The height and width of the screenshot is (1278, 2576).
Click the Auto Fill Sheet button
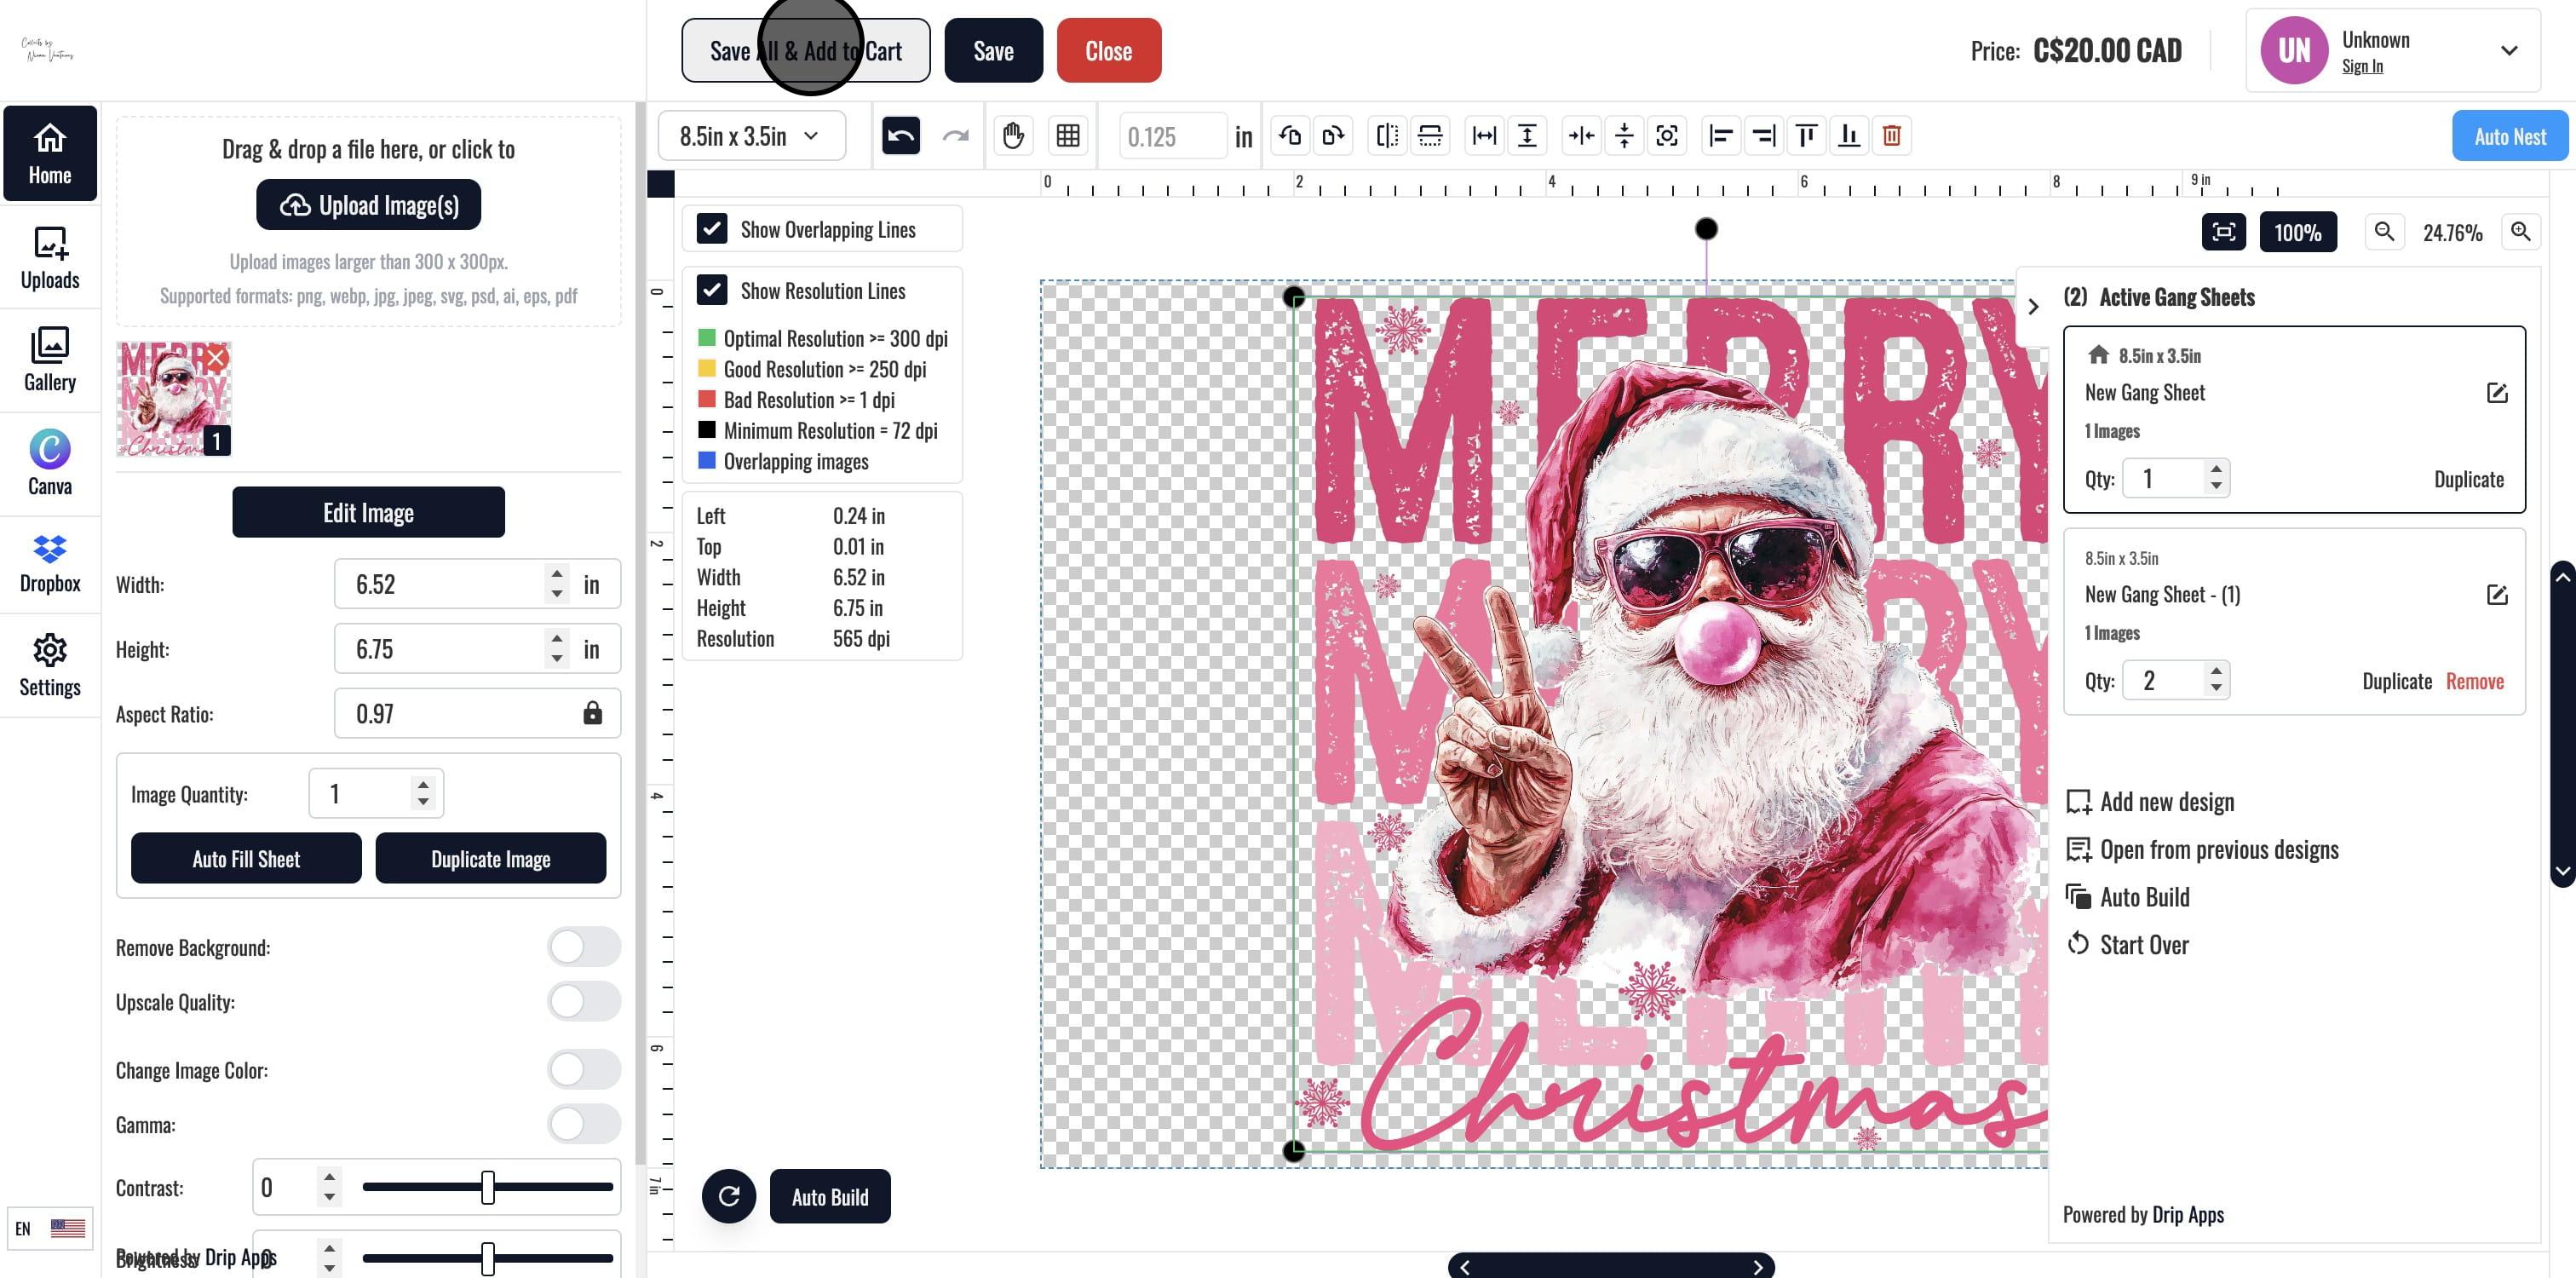pyautogui.click(x=246, y=859)
